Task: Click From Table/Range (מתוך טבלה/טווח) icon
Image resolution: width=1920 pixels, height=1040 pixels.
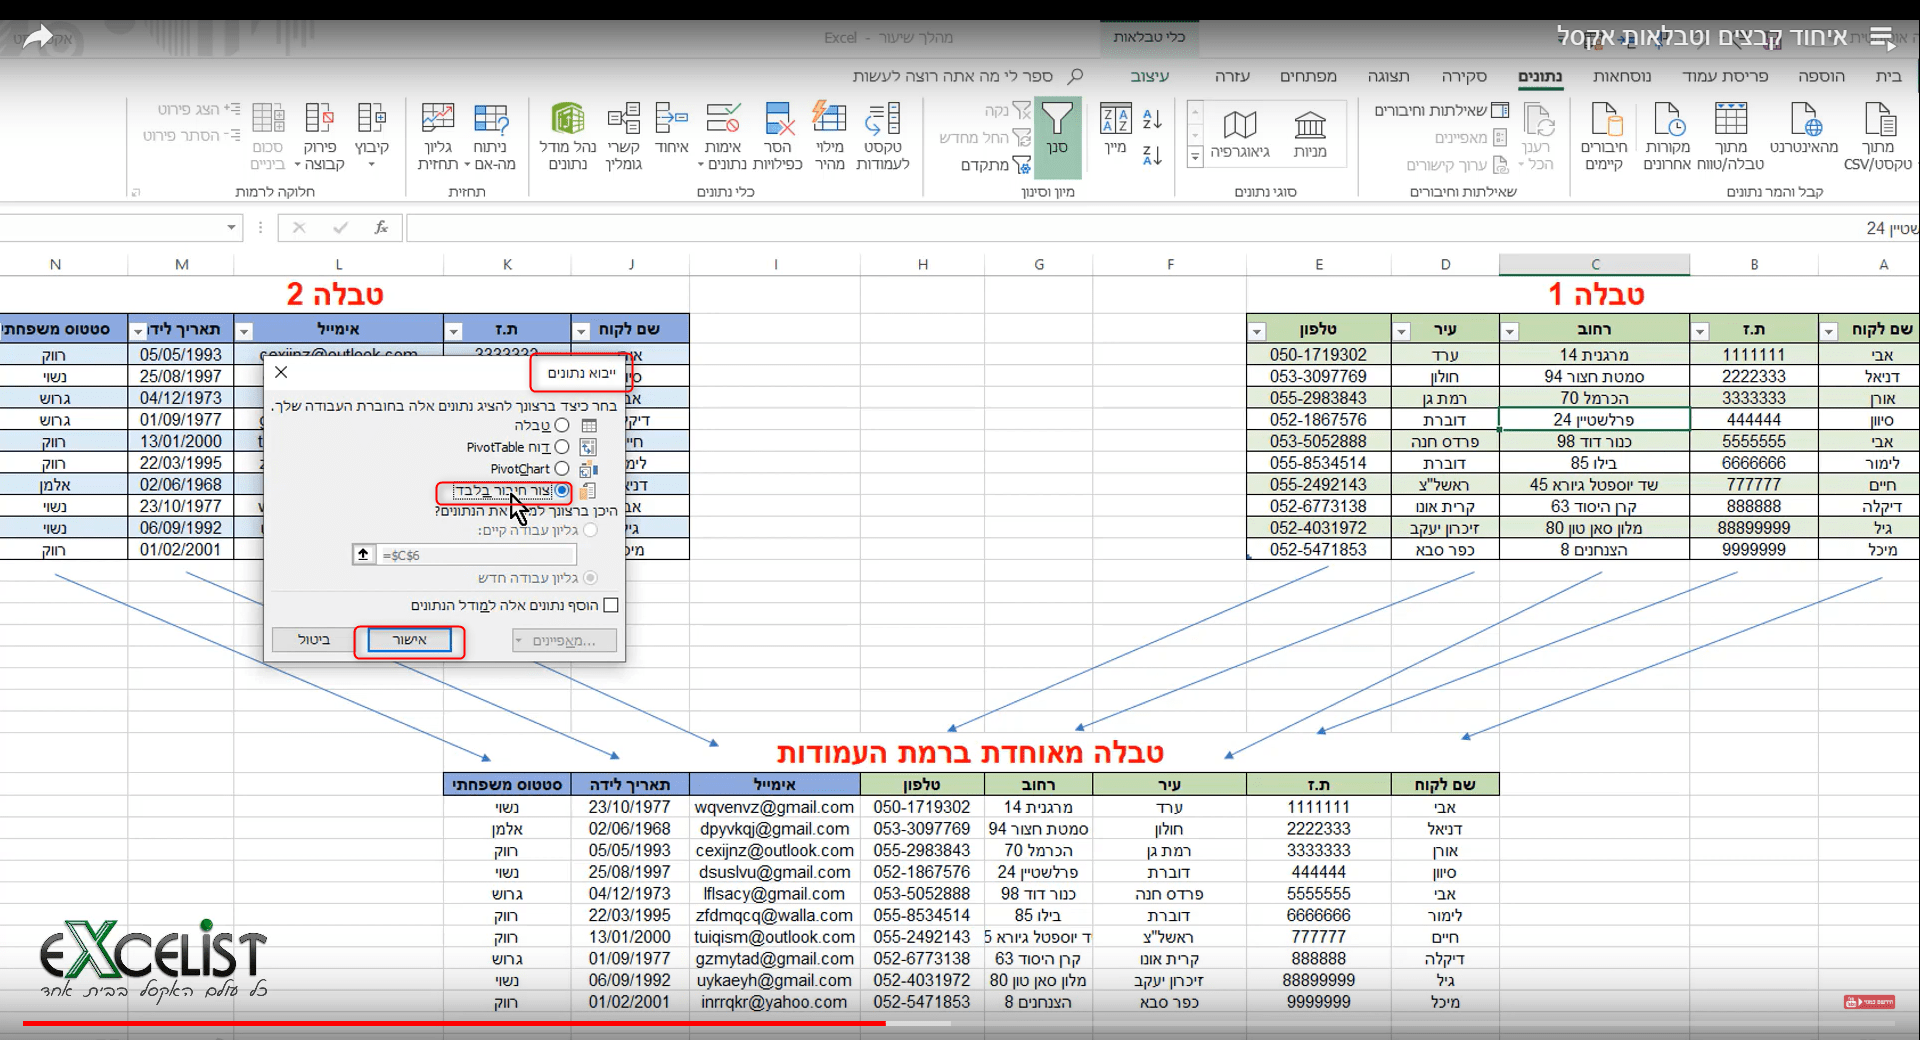Action: pyautogui.click(x=1731, y=120)
